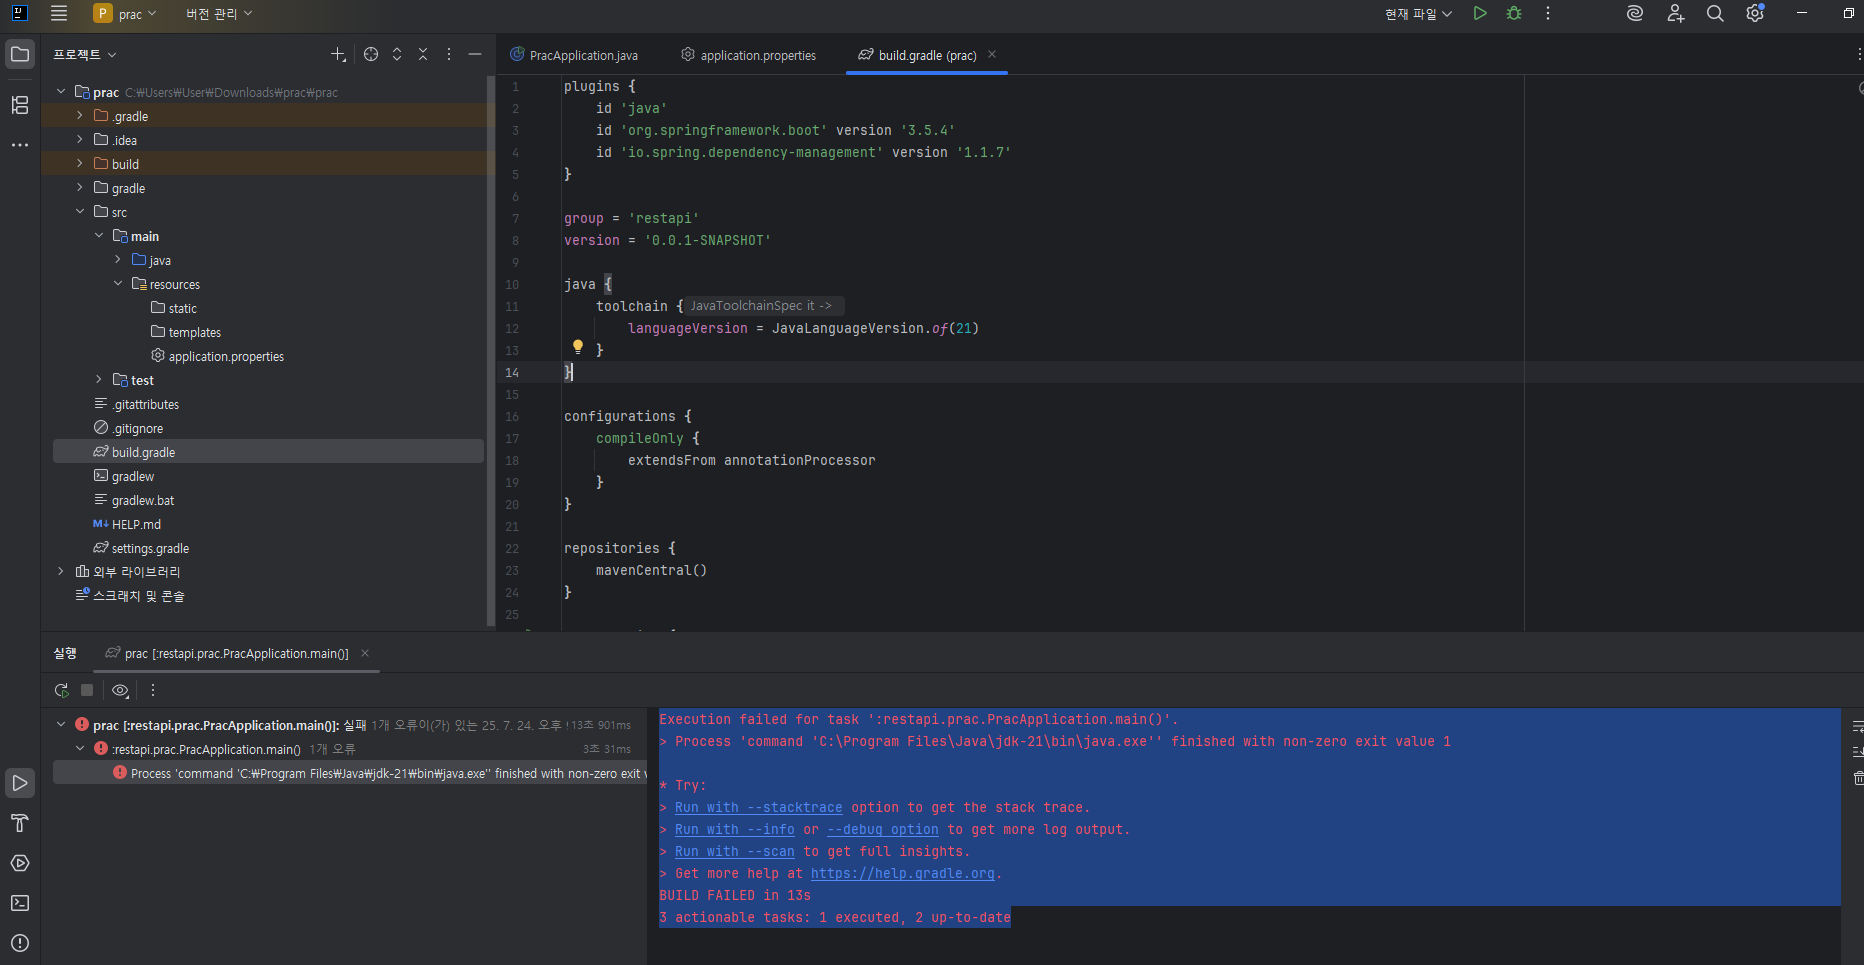Toggle run view eye filter
The height and width of the screenshot is (965, 1864).
120,690
